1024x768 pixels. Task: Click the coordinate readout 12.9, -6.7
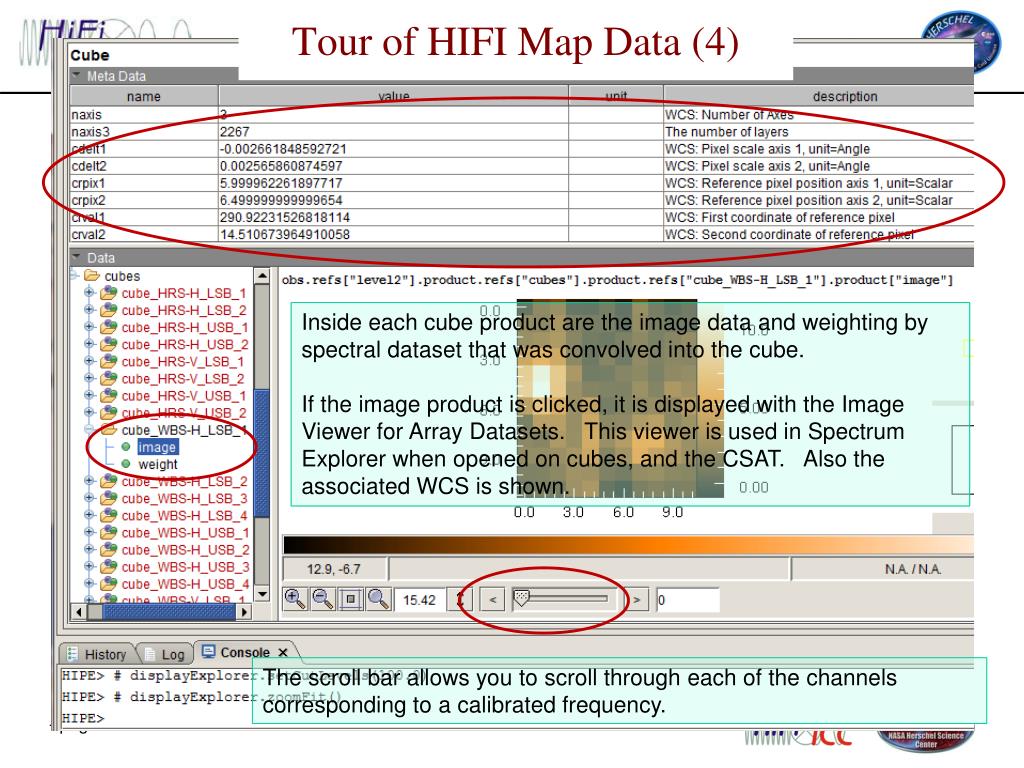(334, 569)
